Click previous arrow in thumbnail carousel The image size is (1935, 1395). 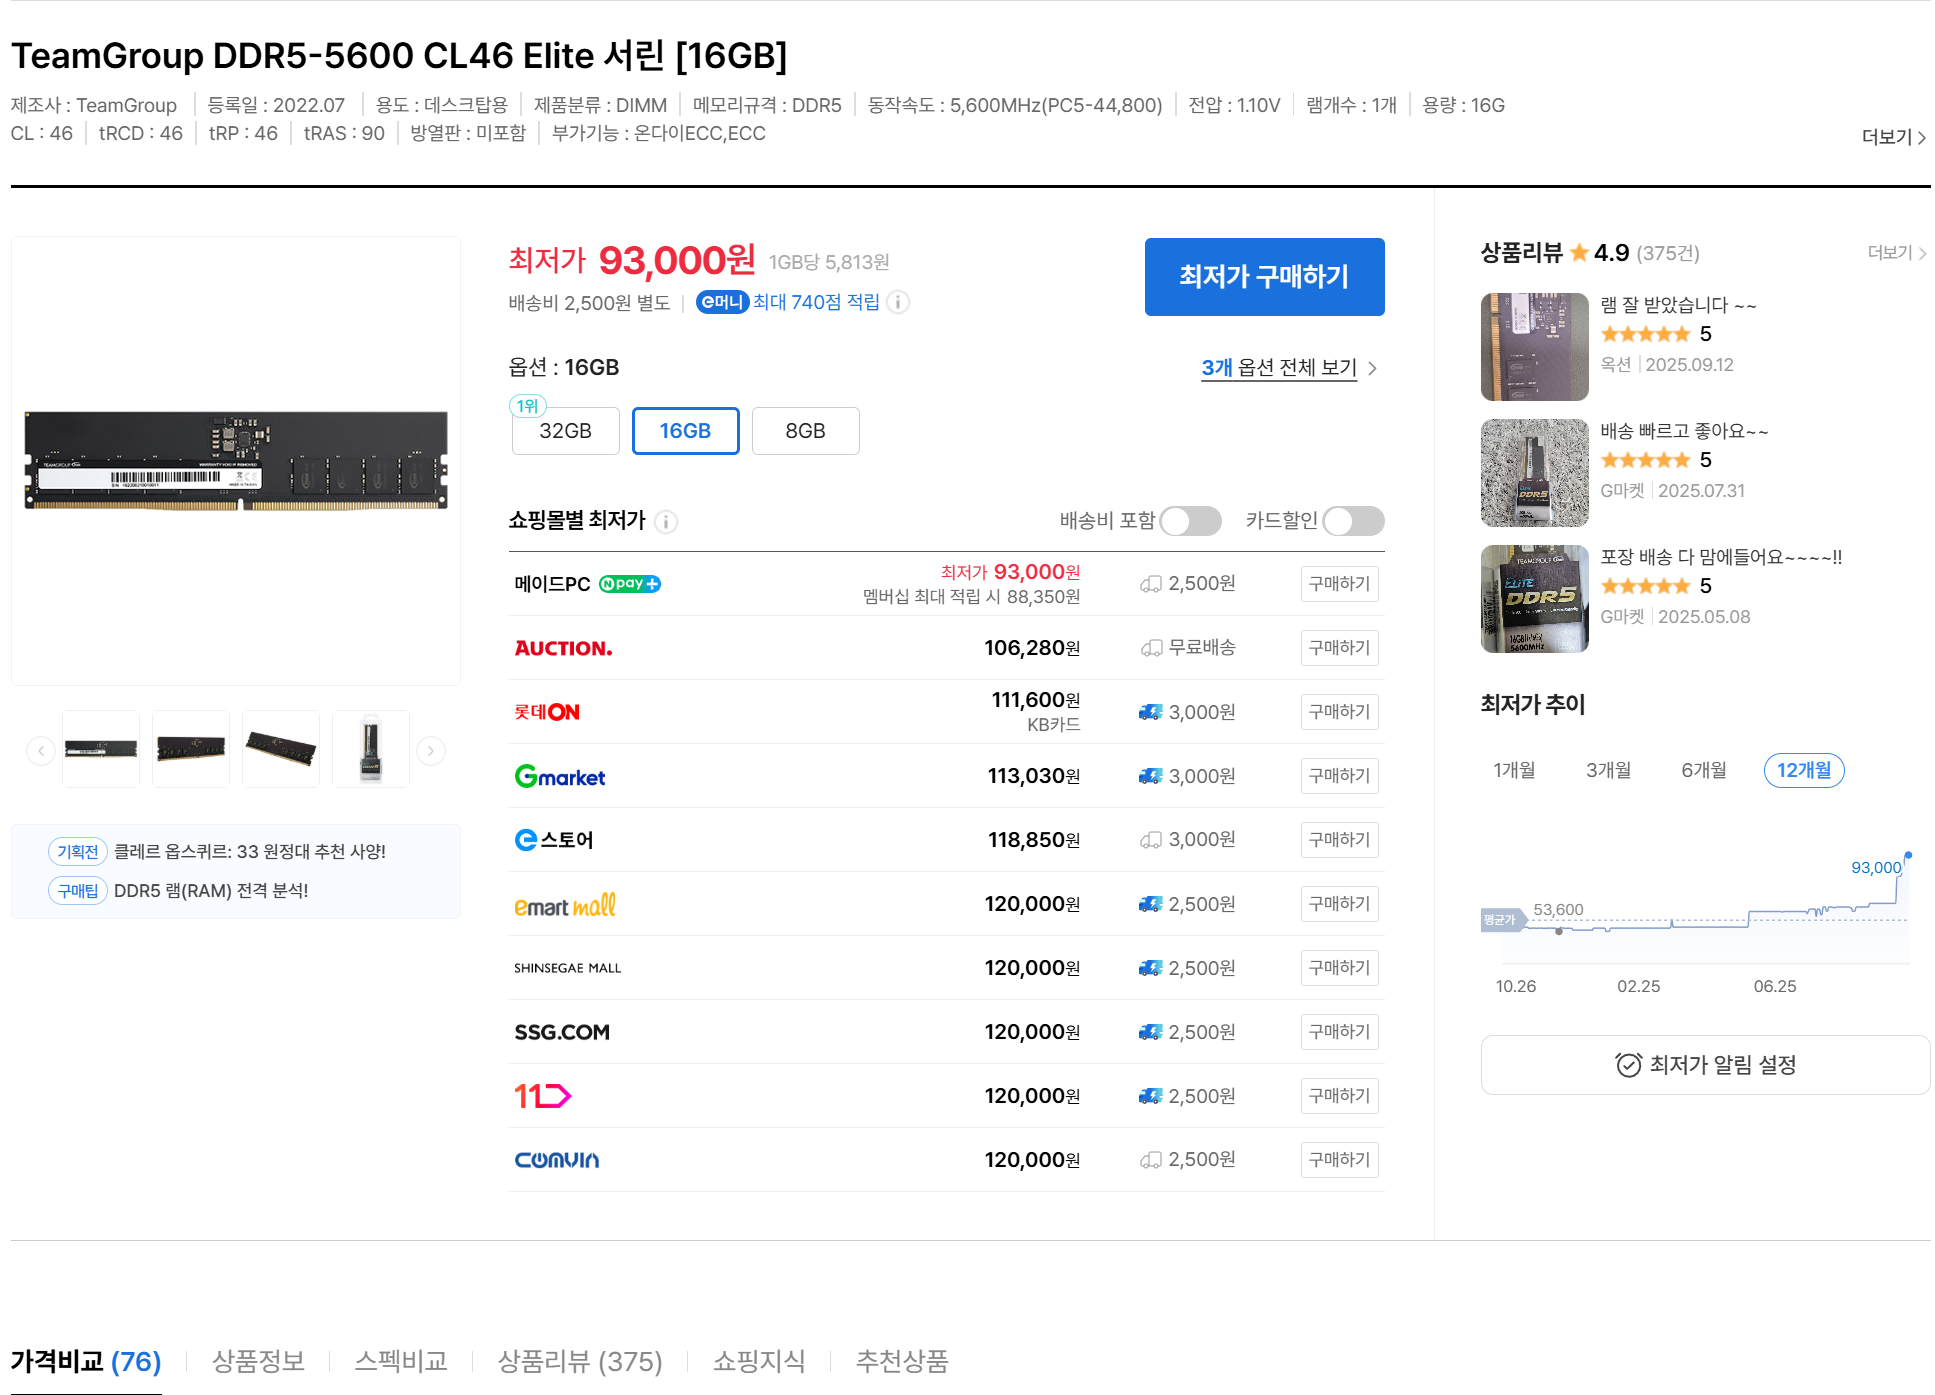tap(41, 750)
